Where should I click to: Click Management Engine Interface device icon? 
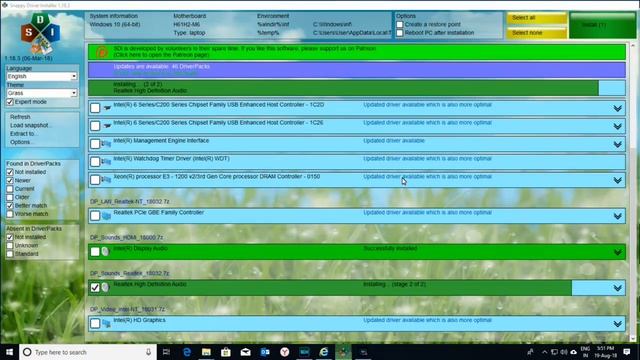(x=106, y=144)
